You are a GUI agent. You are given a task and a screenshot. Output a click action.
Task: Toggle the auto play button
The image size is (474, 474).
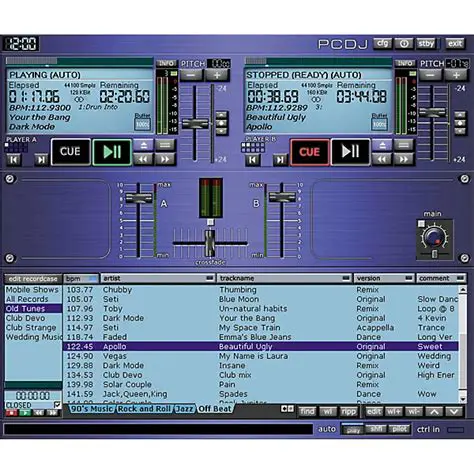coord(353,430)
